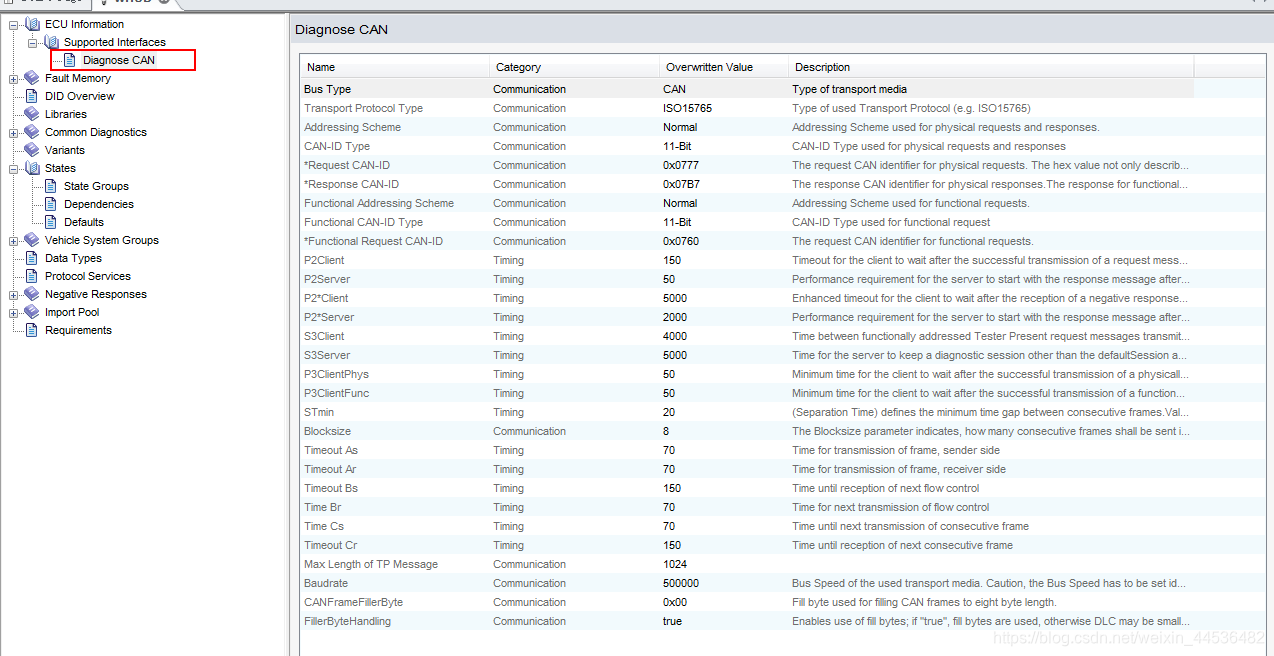Select the Bus Type row name
Screen dimensions: 1274x656
327,89
